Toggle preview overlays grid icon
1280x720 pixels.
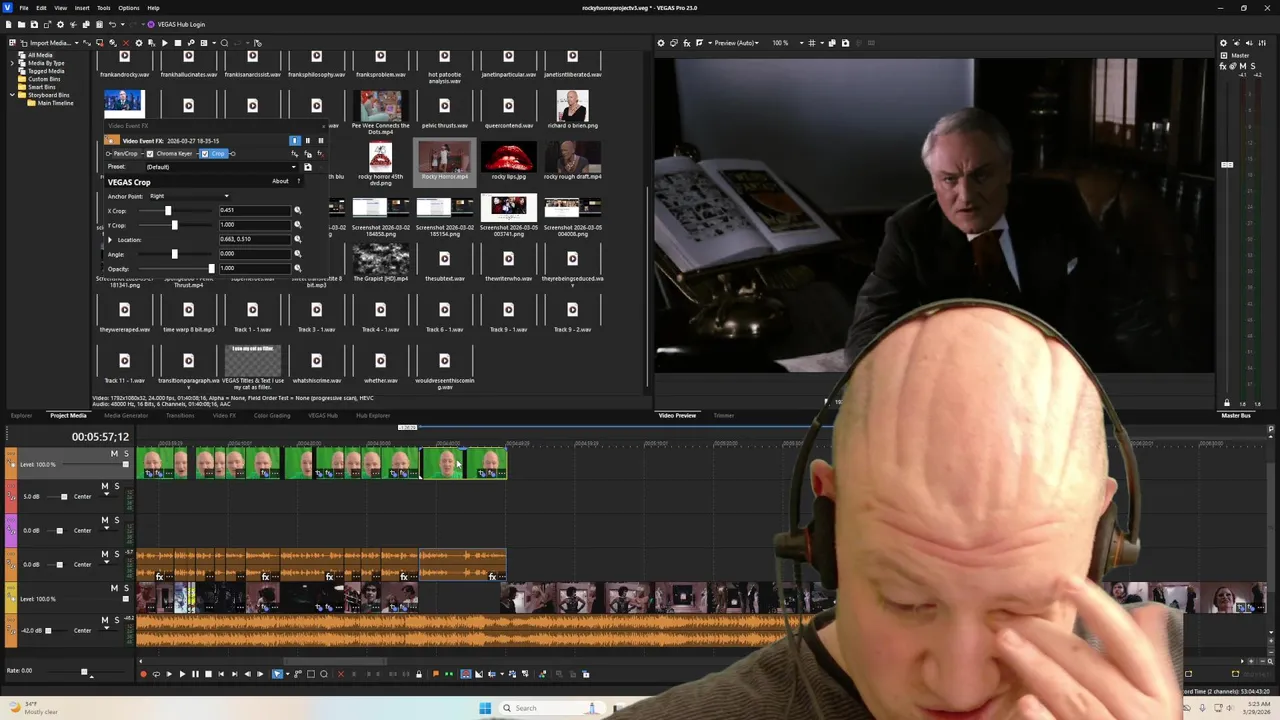click(811, 43)
